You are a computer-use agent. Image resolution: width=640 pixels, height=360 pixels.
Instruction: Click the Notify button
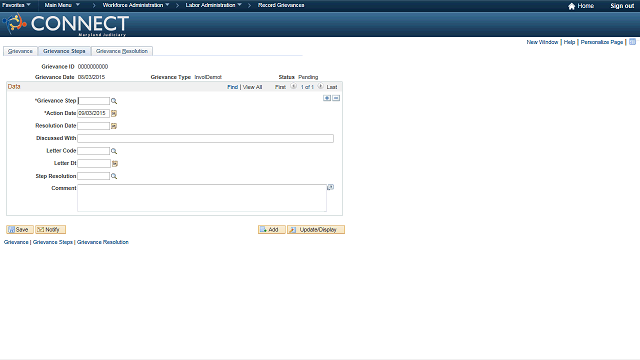50,229
